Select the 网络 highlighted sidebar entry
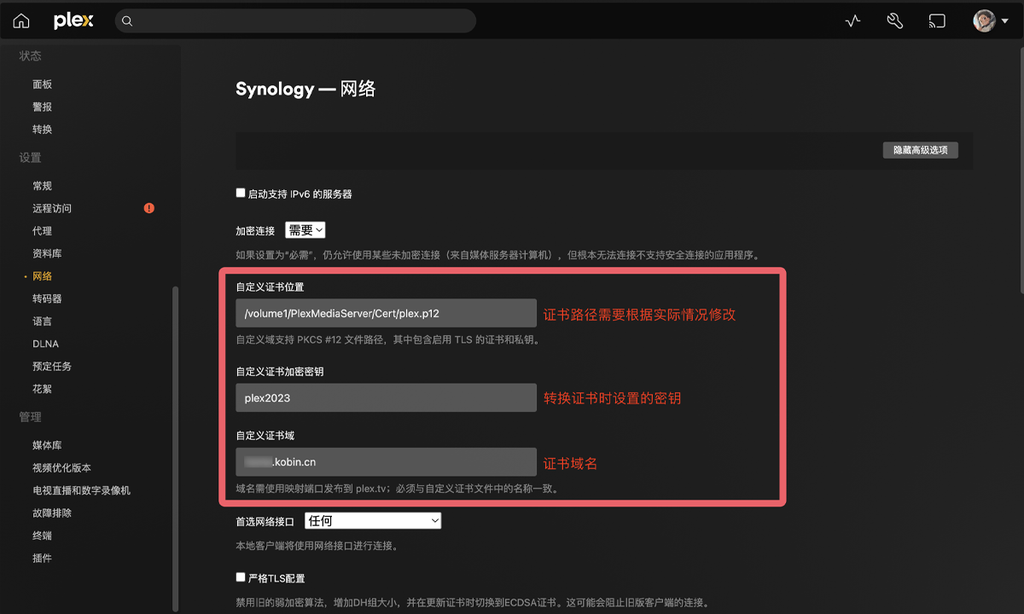The image size is (1024, 614). pos(44,276)
